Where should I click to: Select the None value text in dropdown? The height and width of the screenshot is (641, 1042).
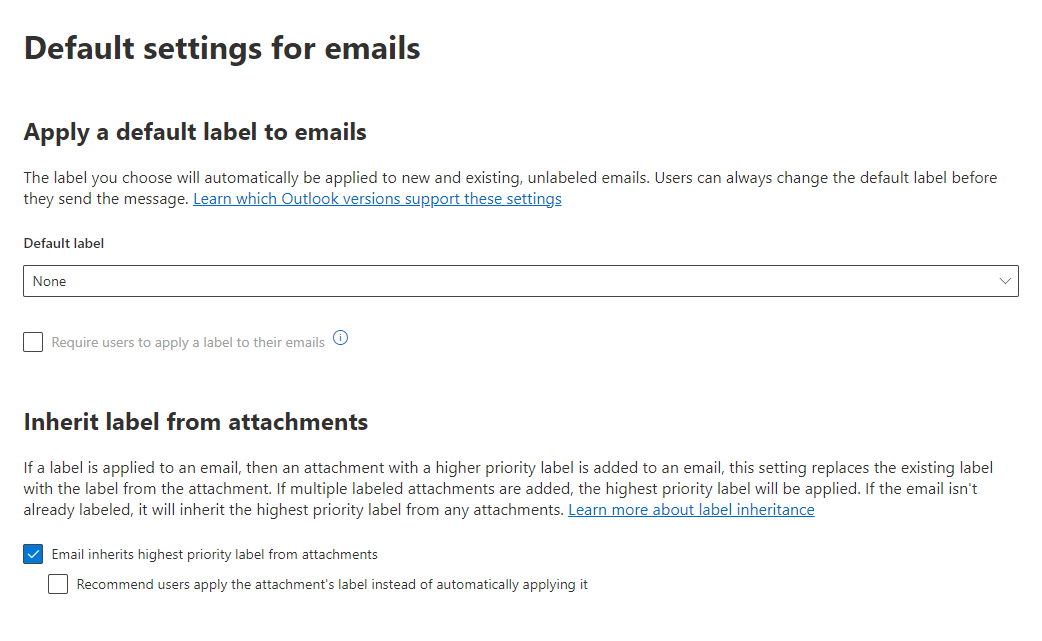49,282
